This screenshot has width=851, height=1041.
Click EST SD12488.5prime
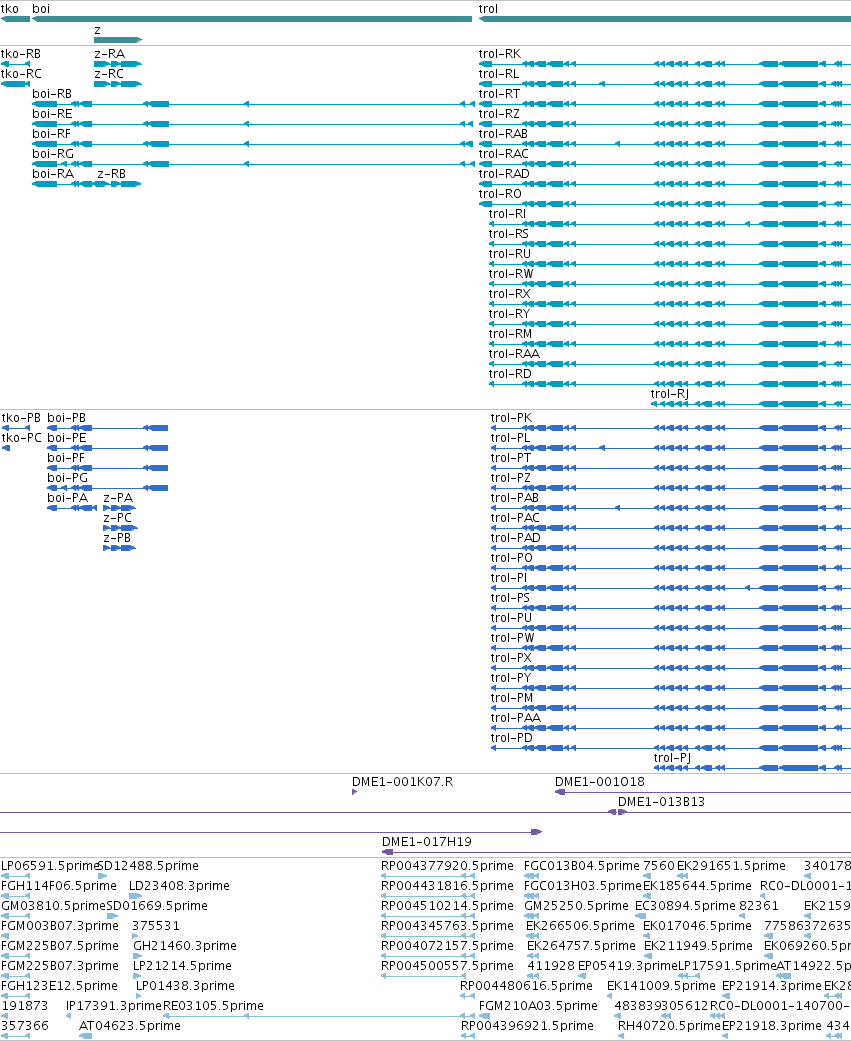click(x=148, y=866)
